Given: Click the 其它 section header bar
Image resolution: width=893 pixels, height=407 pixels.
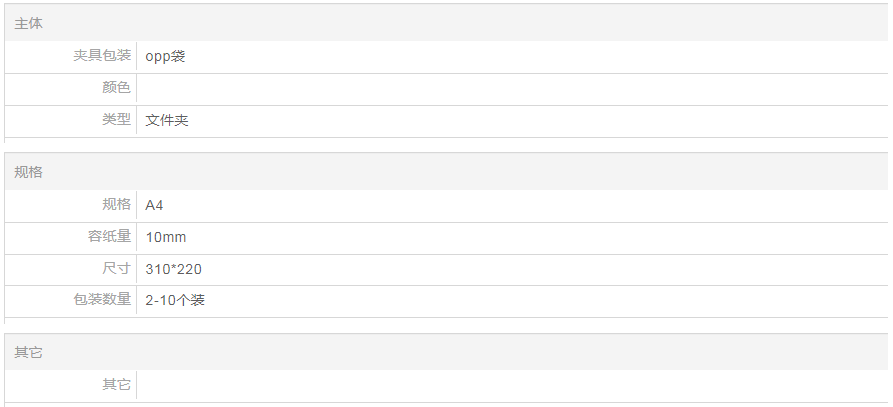Looking at the screenshot, I should tap(446, 353).
